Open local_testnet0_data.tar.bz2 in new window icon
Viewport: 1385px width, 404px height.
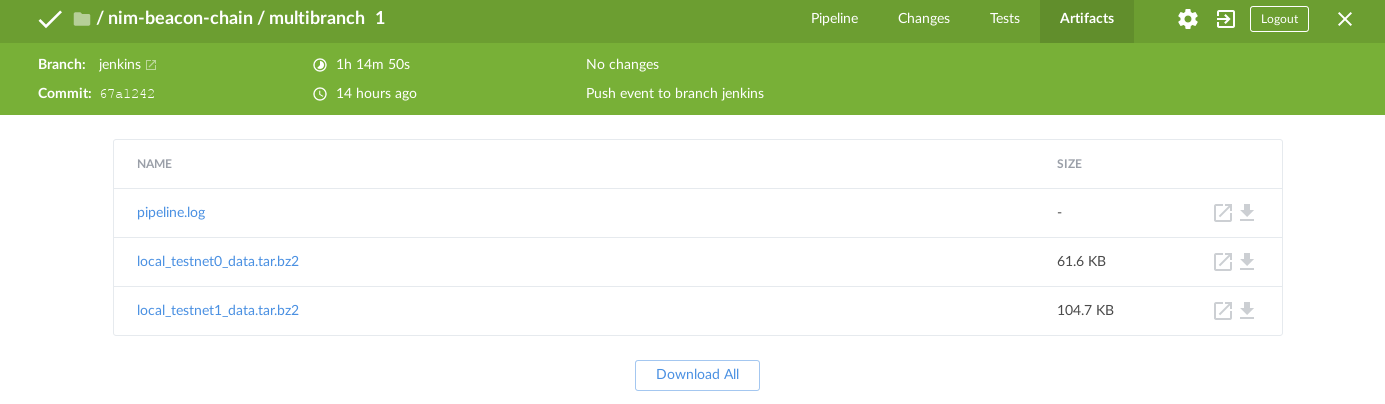coord(1222,262)
